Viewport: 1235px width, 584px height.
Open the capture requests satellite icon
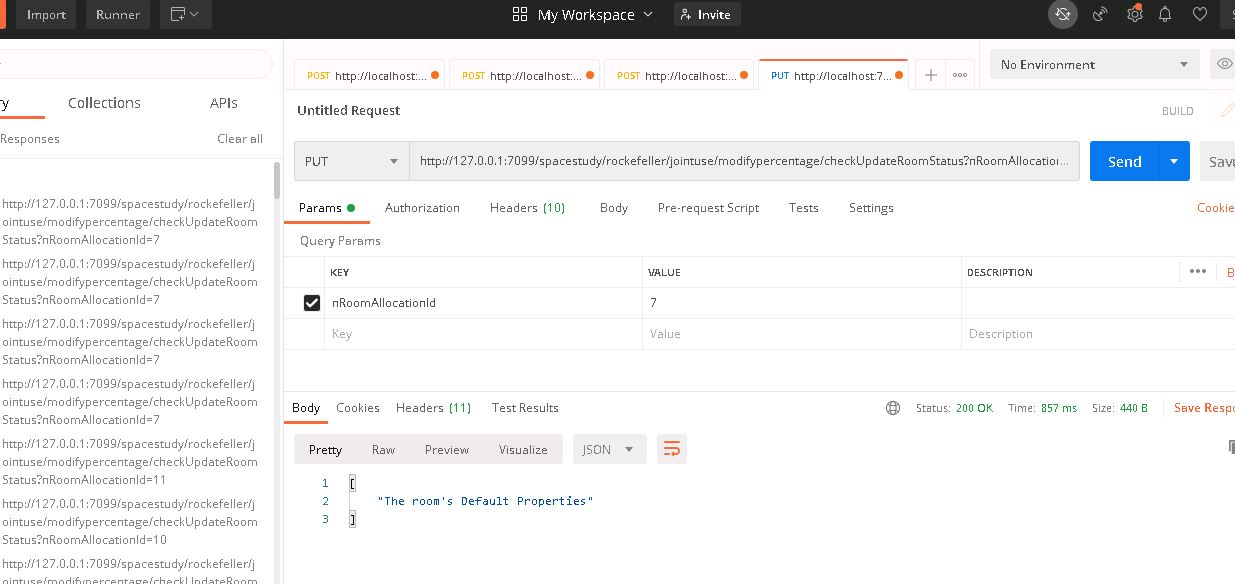pyautogui.click(x=1100, y=14)
